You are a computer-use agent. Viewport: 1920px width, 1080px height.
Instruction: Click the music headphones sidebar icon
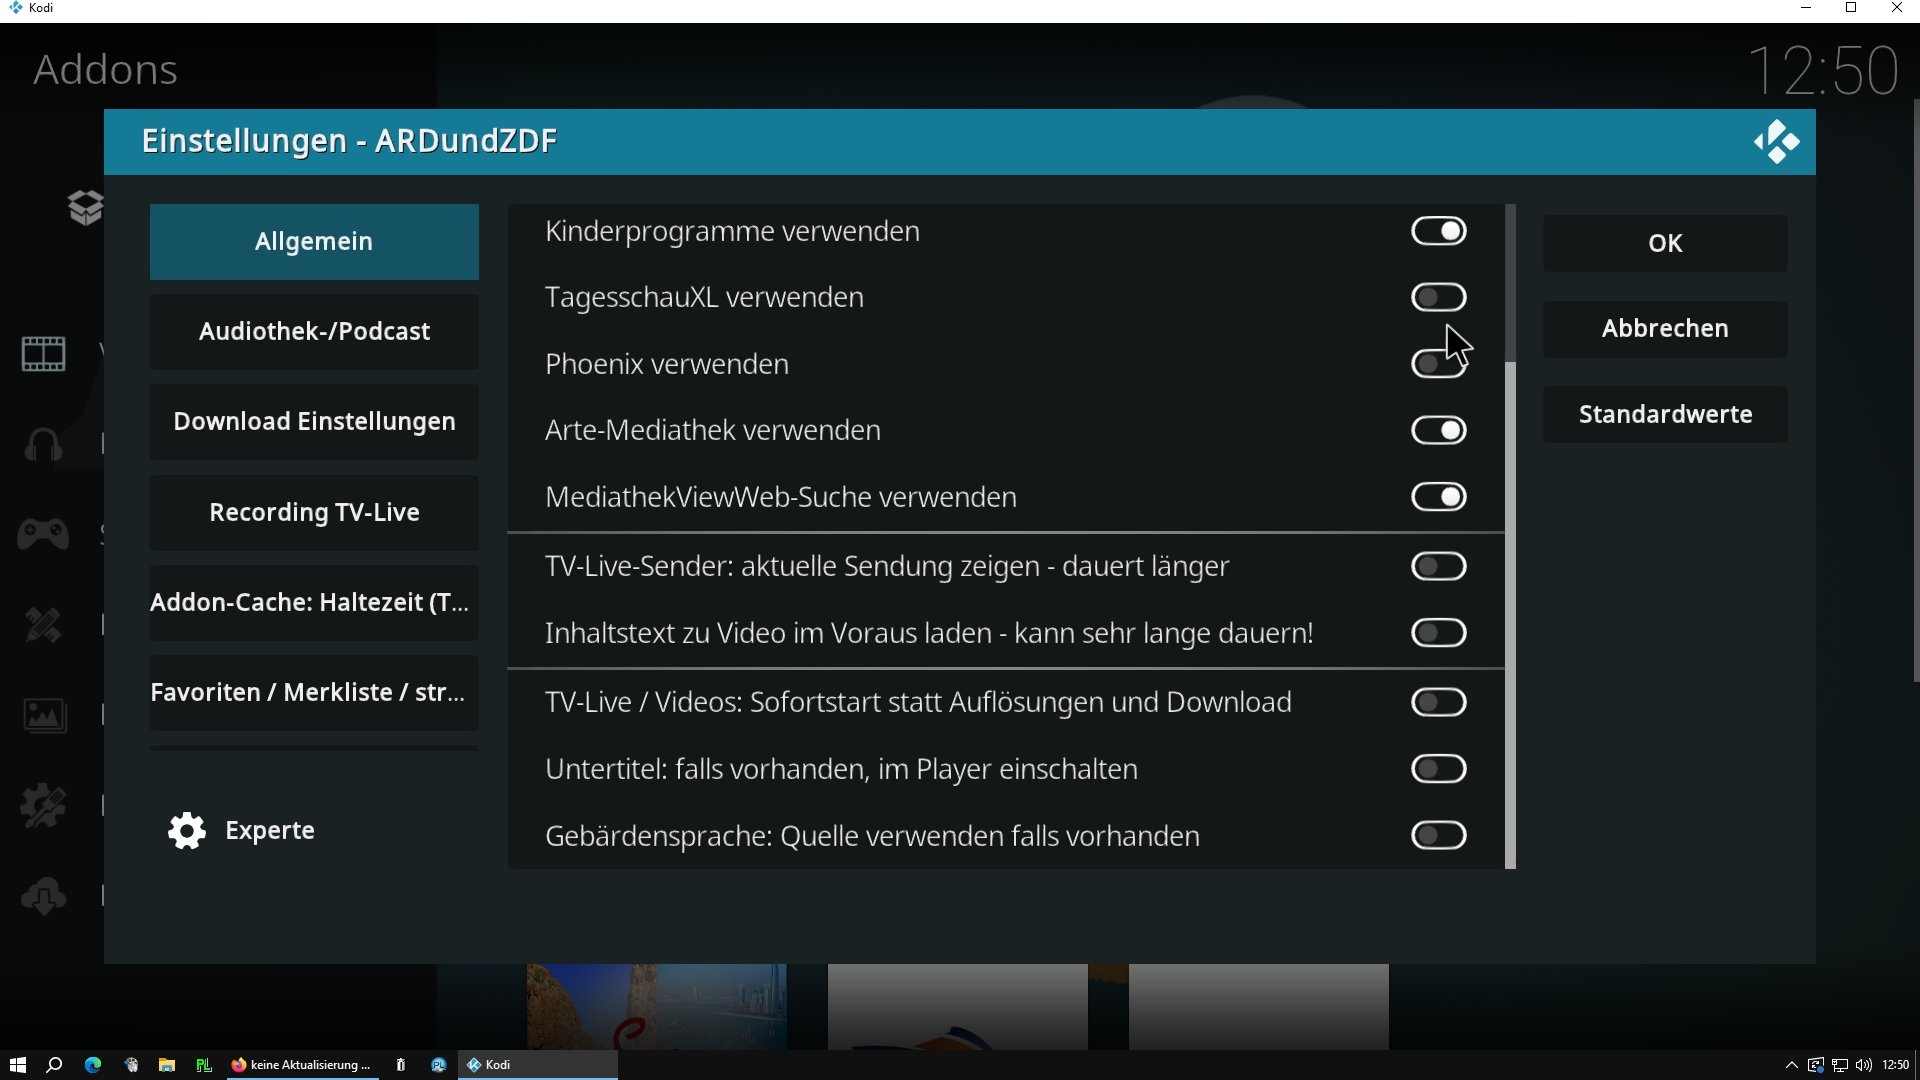tap(44, 444)
